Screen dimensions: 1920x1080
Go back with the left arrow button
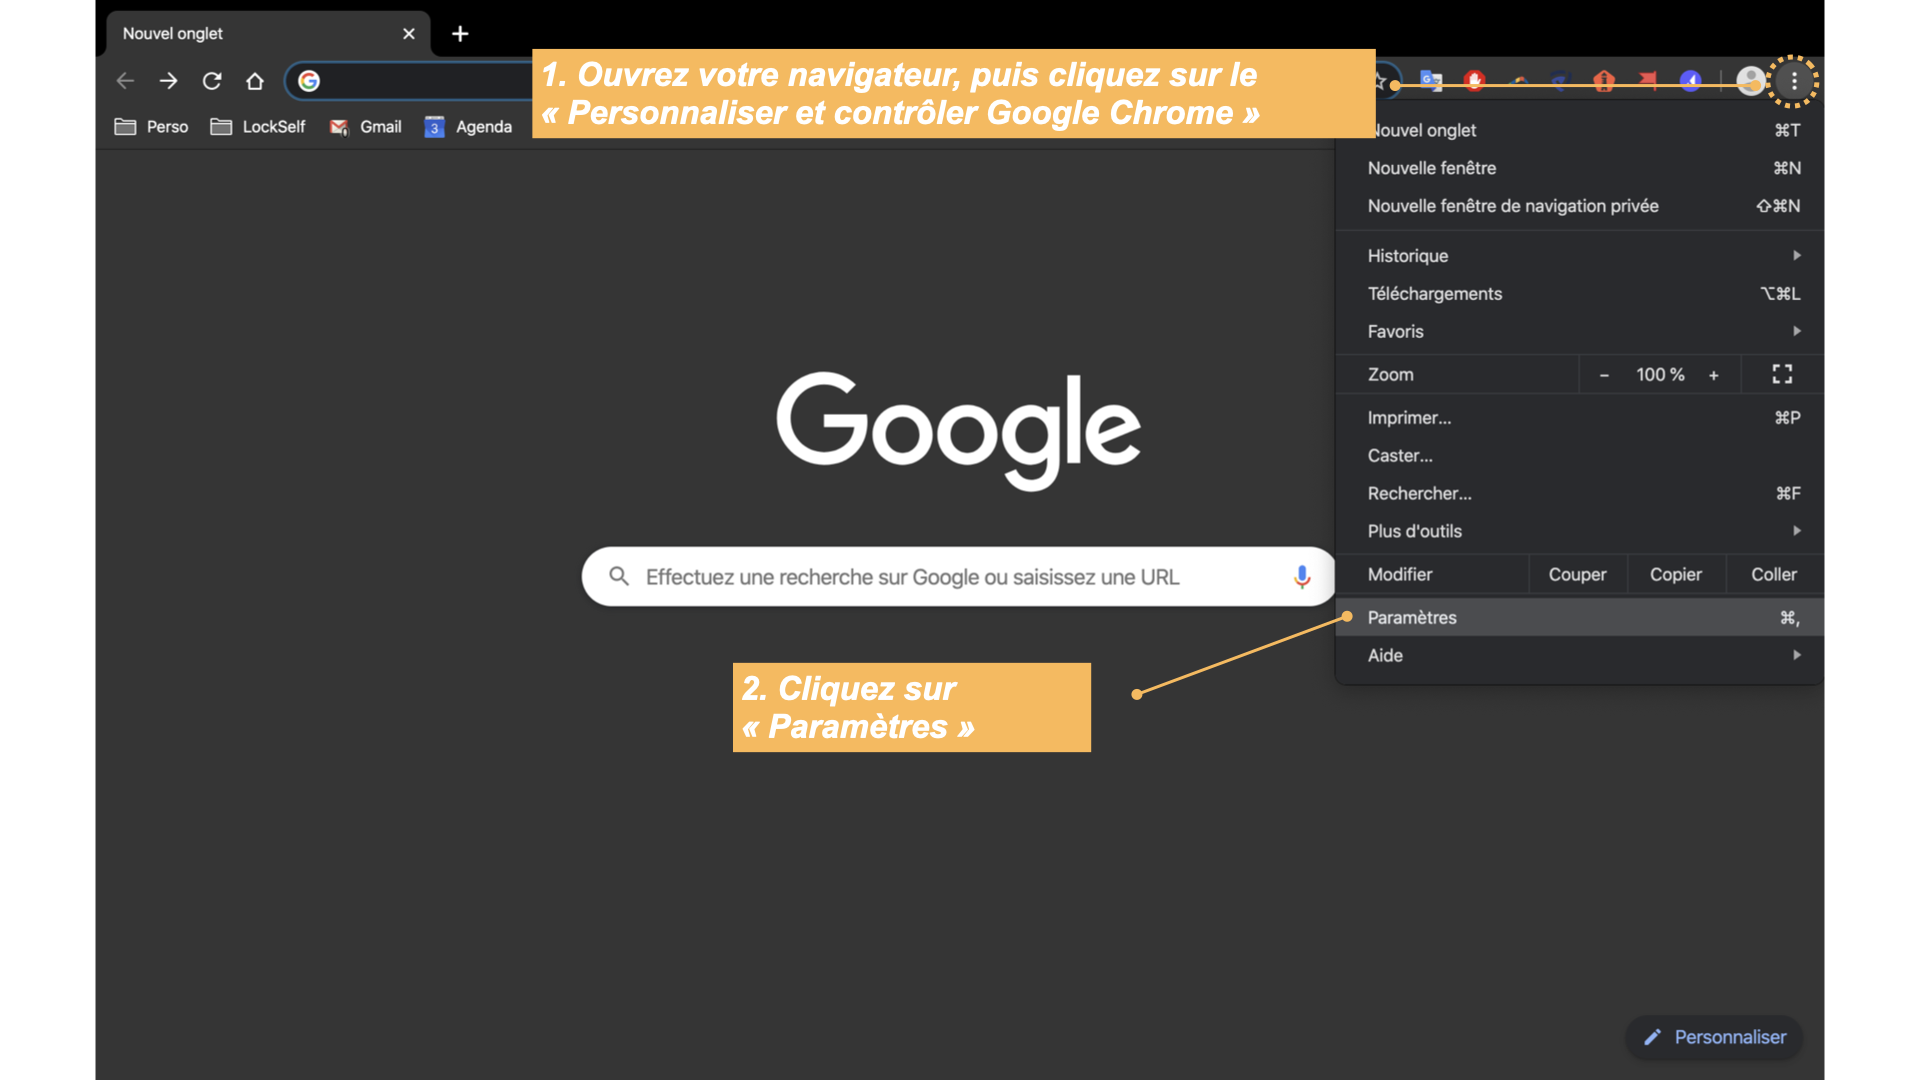pyautogui.click(x=125, y=81)
